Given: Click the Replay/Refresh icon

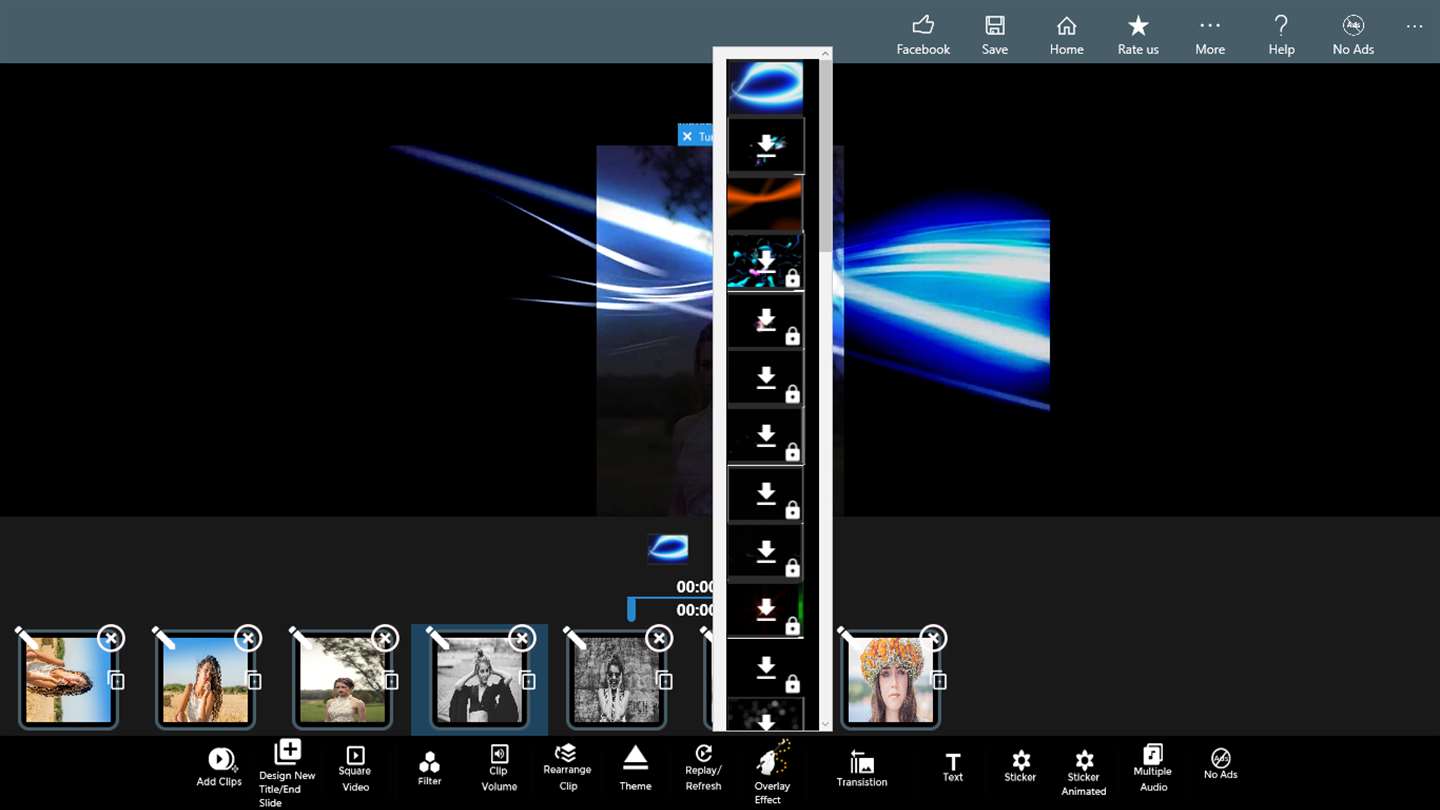Looking at the screenshot, I should tap(703, 768).
